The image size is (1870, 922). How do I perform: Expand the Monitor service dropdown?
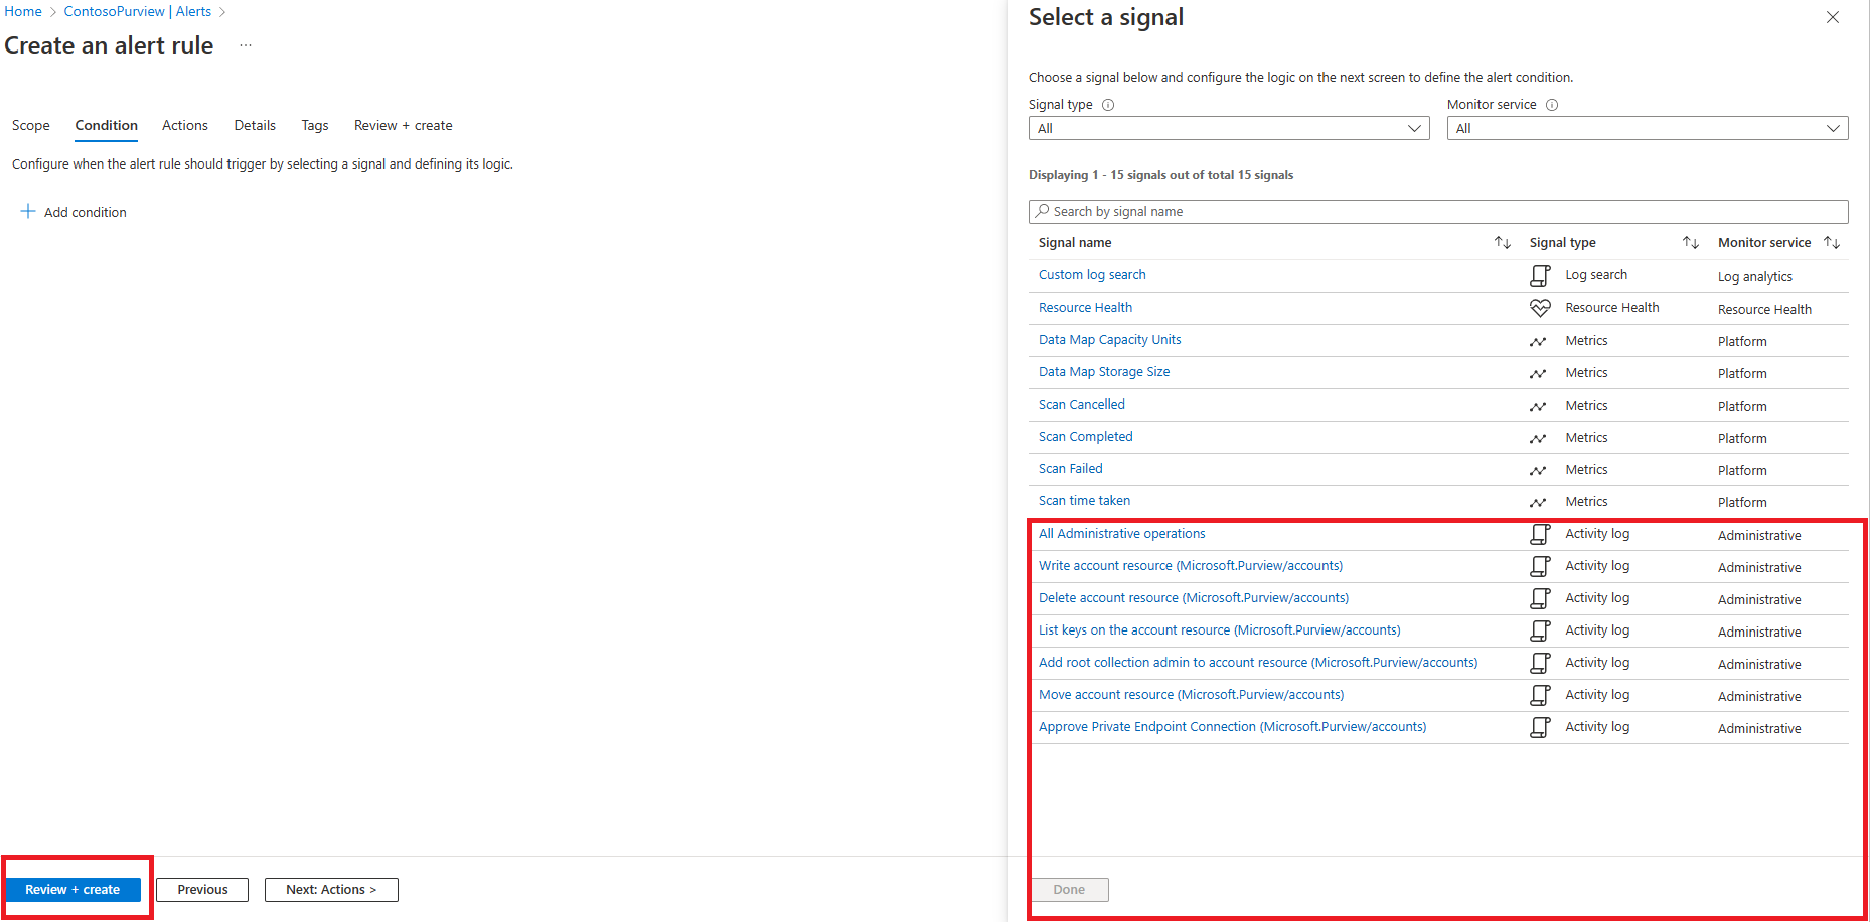pyautogui.click(x=1647, y=128)
